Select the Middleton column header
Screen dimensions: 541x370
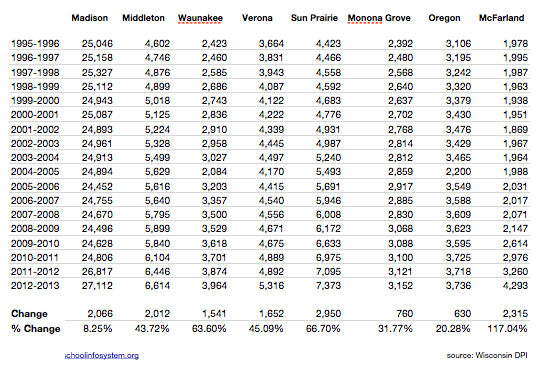pos(144,18)
